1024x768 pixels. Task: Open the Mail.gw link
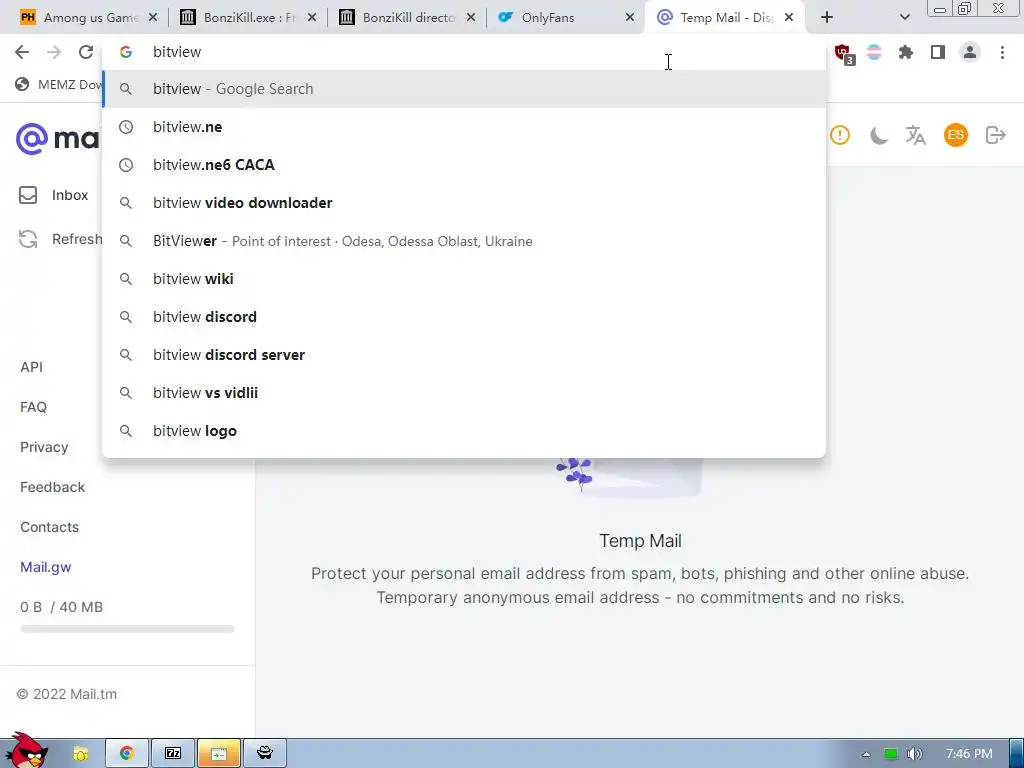[45, 567]
